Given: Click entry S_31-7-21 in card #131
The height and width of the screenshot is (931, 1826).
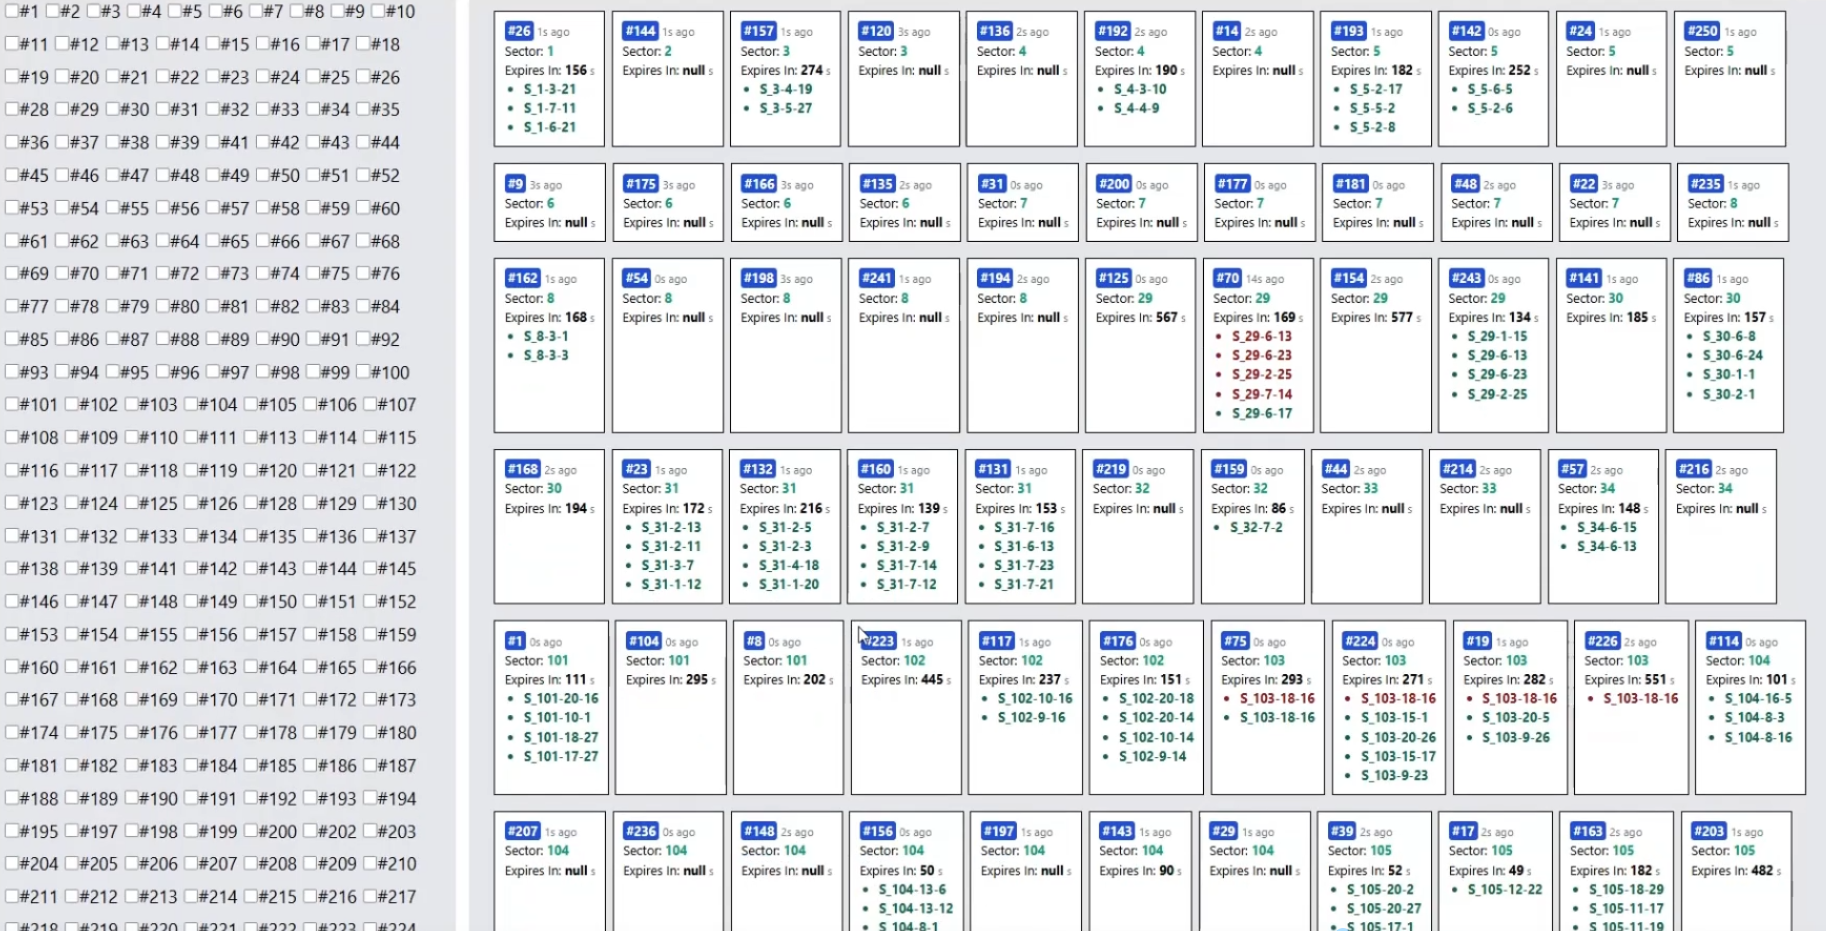Looking at the screenshot, I should coord(1024,584).
